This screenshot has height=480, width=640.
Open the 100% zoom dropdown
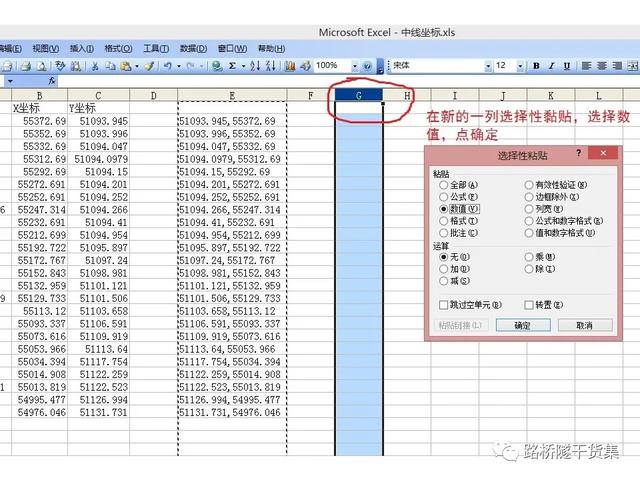point(355,66)
